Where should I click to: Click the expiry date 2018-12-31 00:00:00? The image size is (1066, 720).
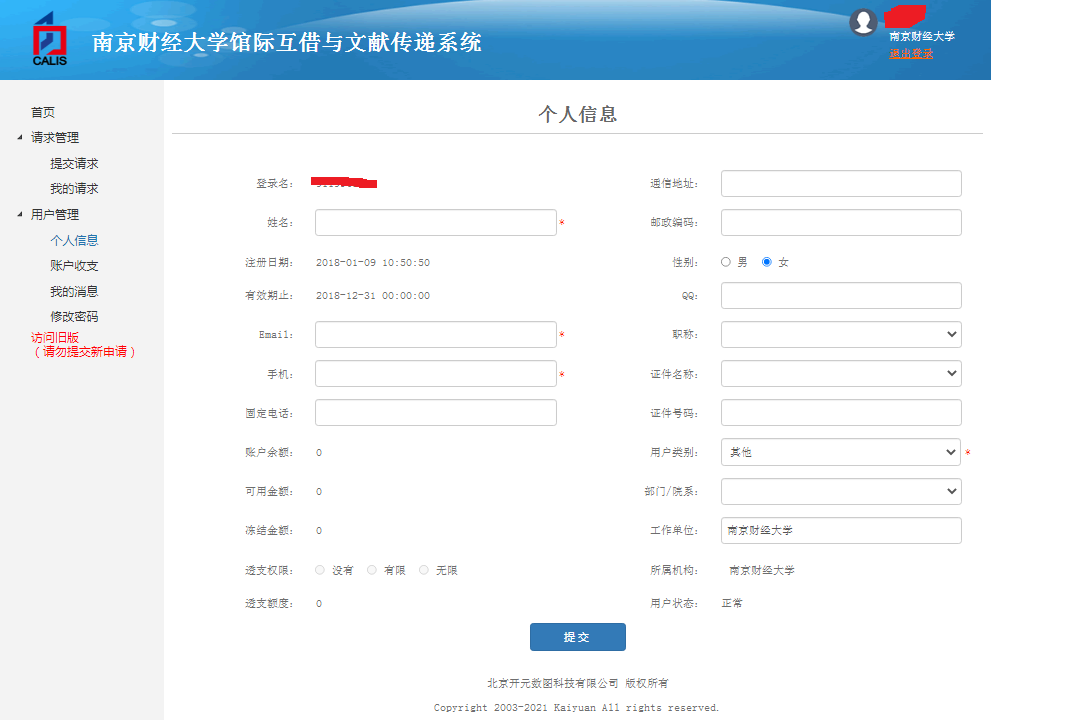pos(373,296)
